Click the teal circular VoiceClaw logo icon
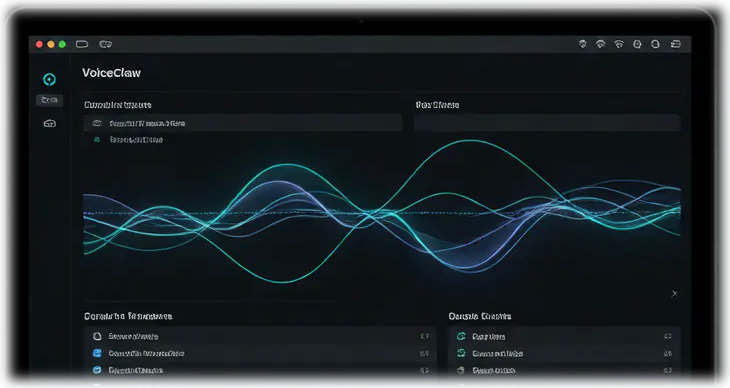 coord(50,80)
